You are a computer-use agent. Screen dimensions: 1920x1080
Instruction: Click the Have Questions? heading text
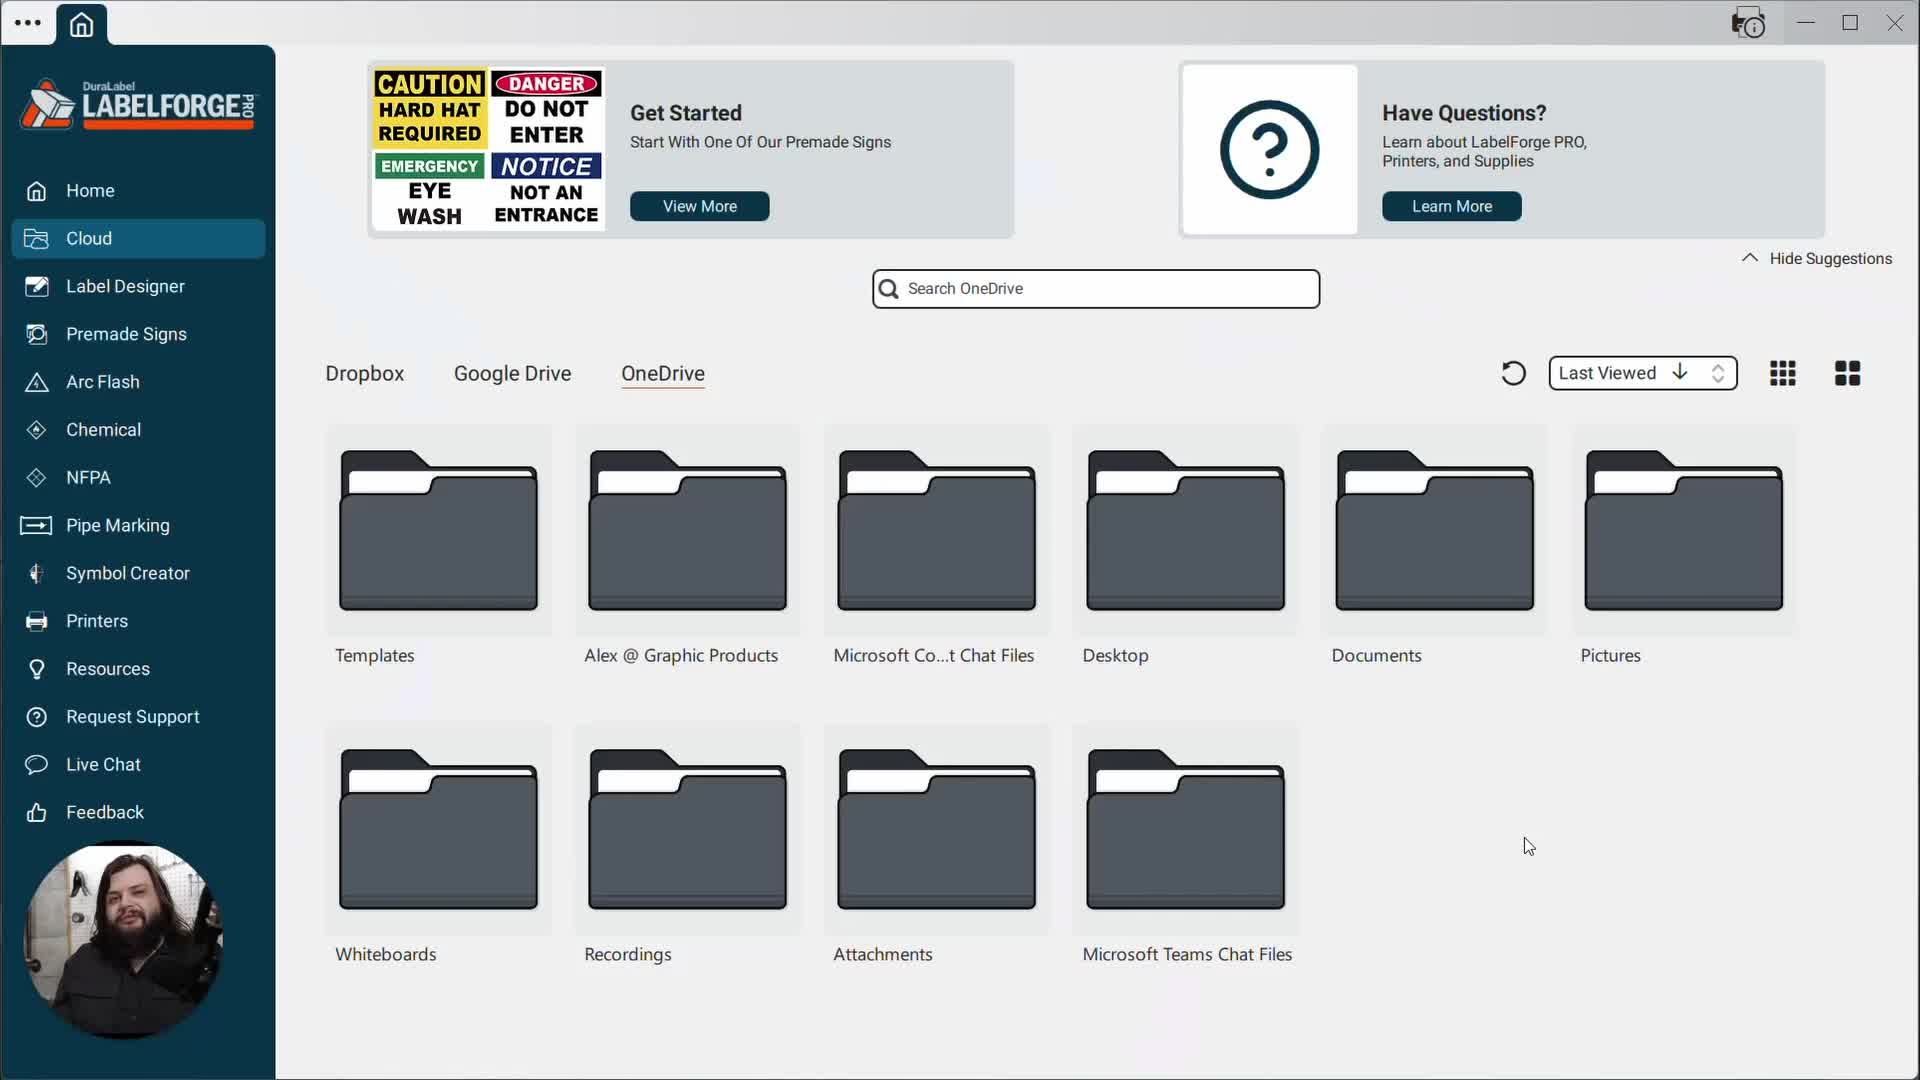click(1464, 114)
